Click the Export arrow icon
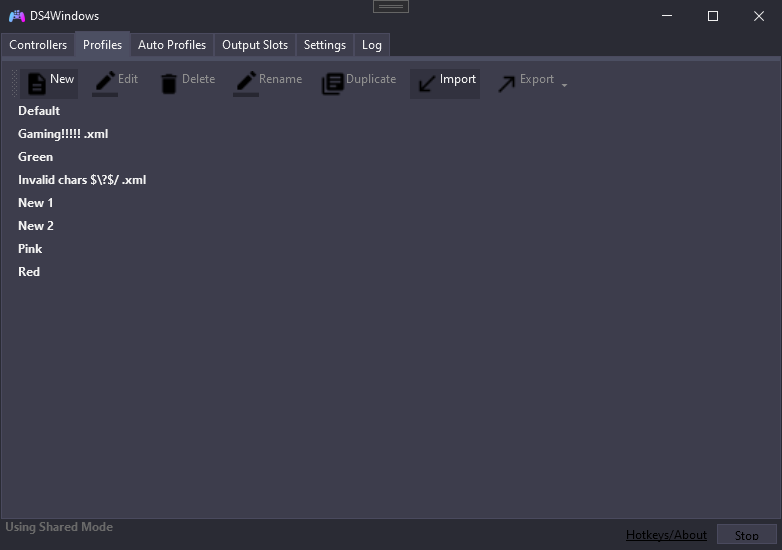This screenshot has width=782, height=550. (x=506, y=84)
